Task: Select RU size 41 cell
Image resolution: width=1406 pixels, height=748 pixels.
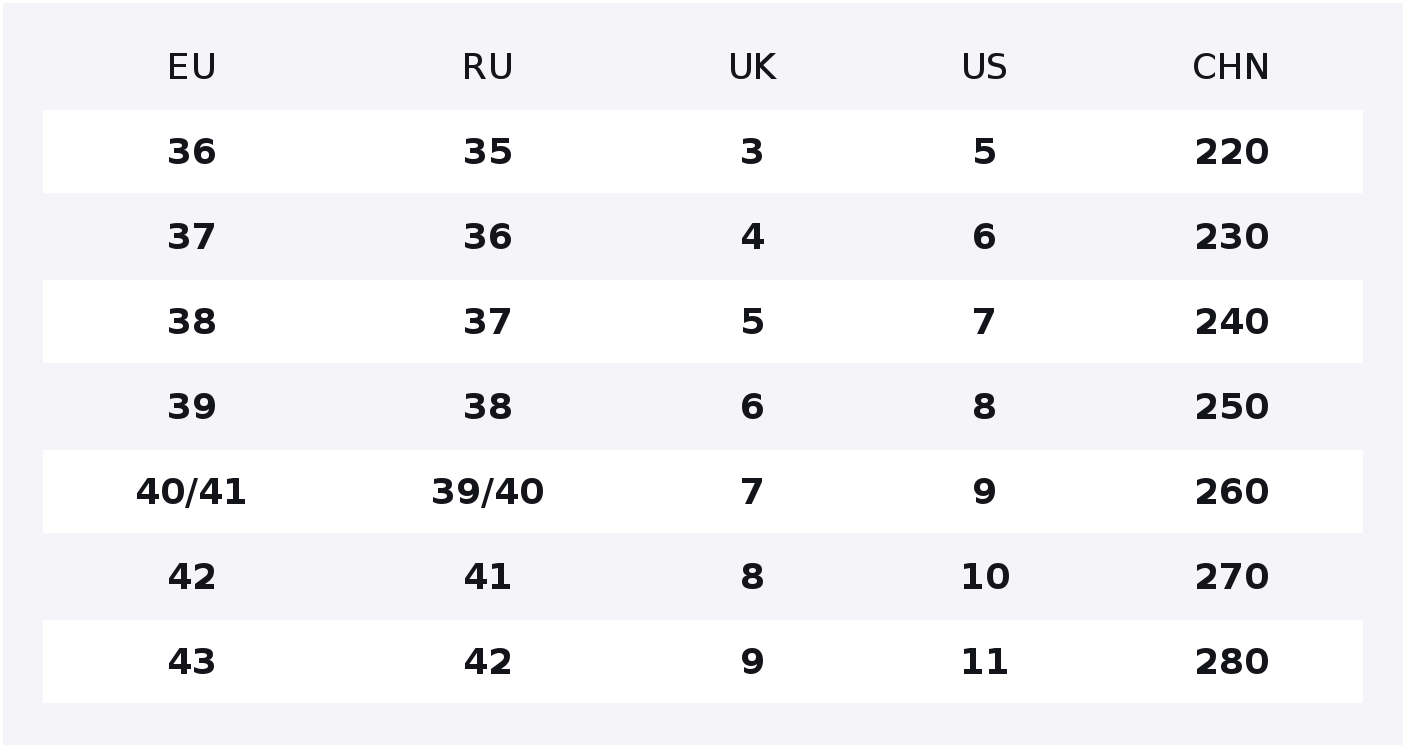Action: [x=487, y=577]
